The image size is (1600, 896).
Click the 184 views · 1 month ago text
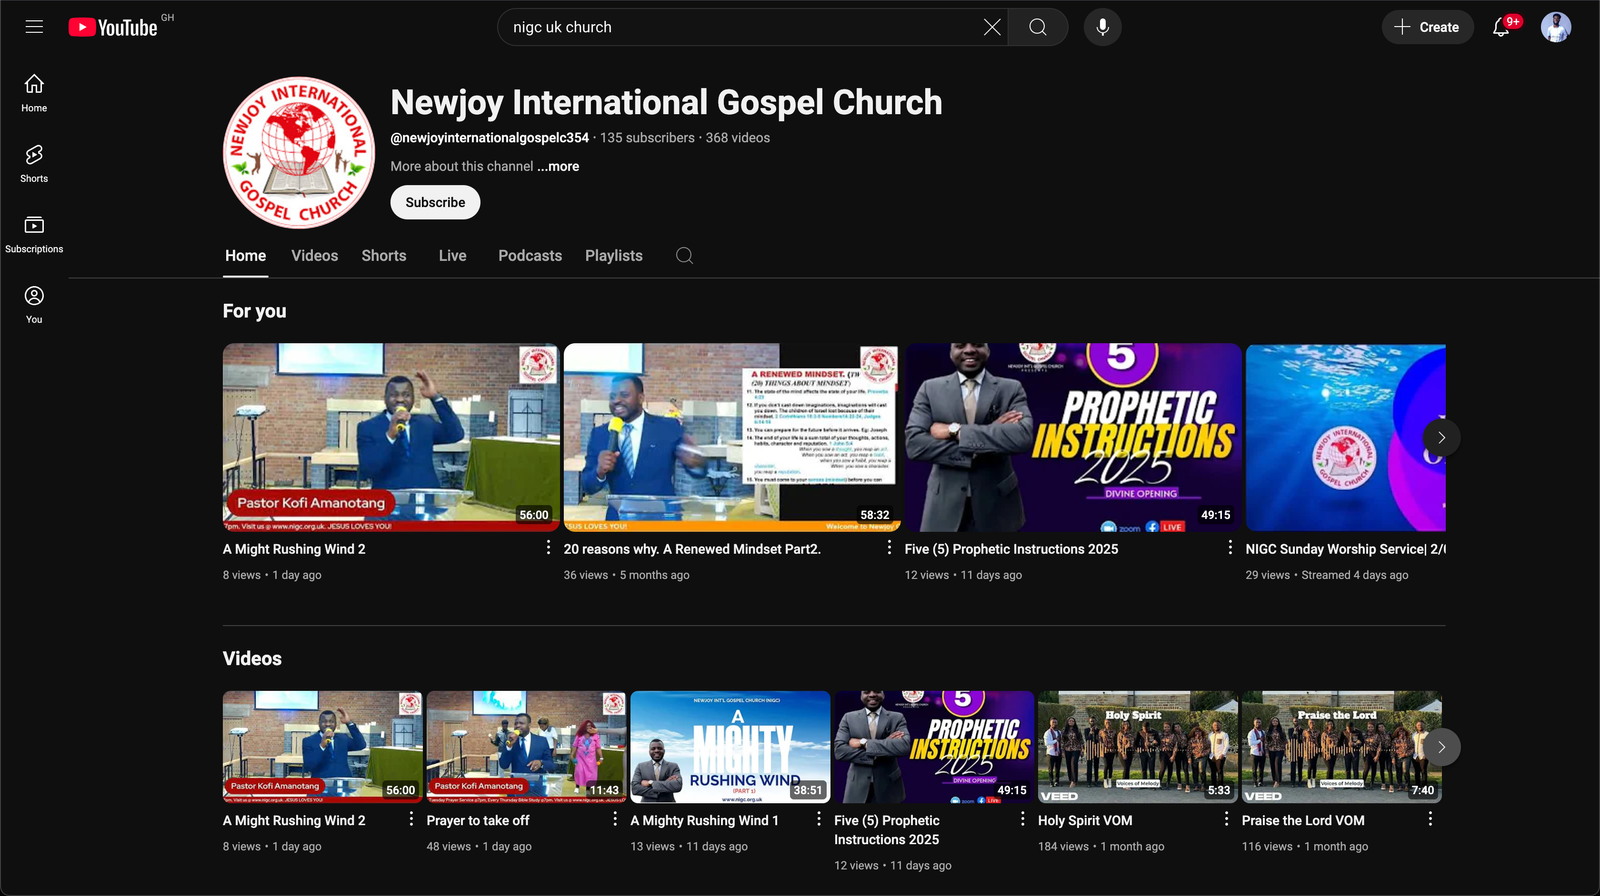1101,846
